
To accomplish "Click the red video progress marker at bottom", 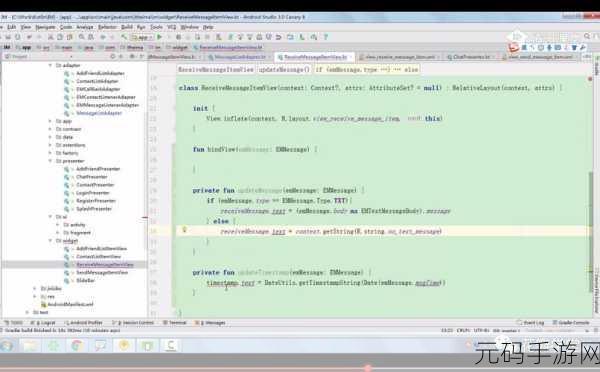I will pos(367,368).
